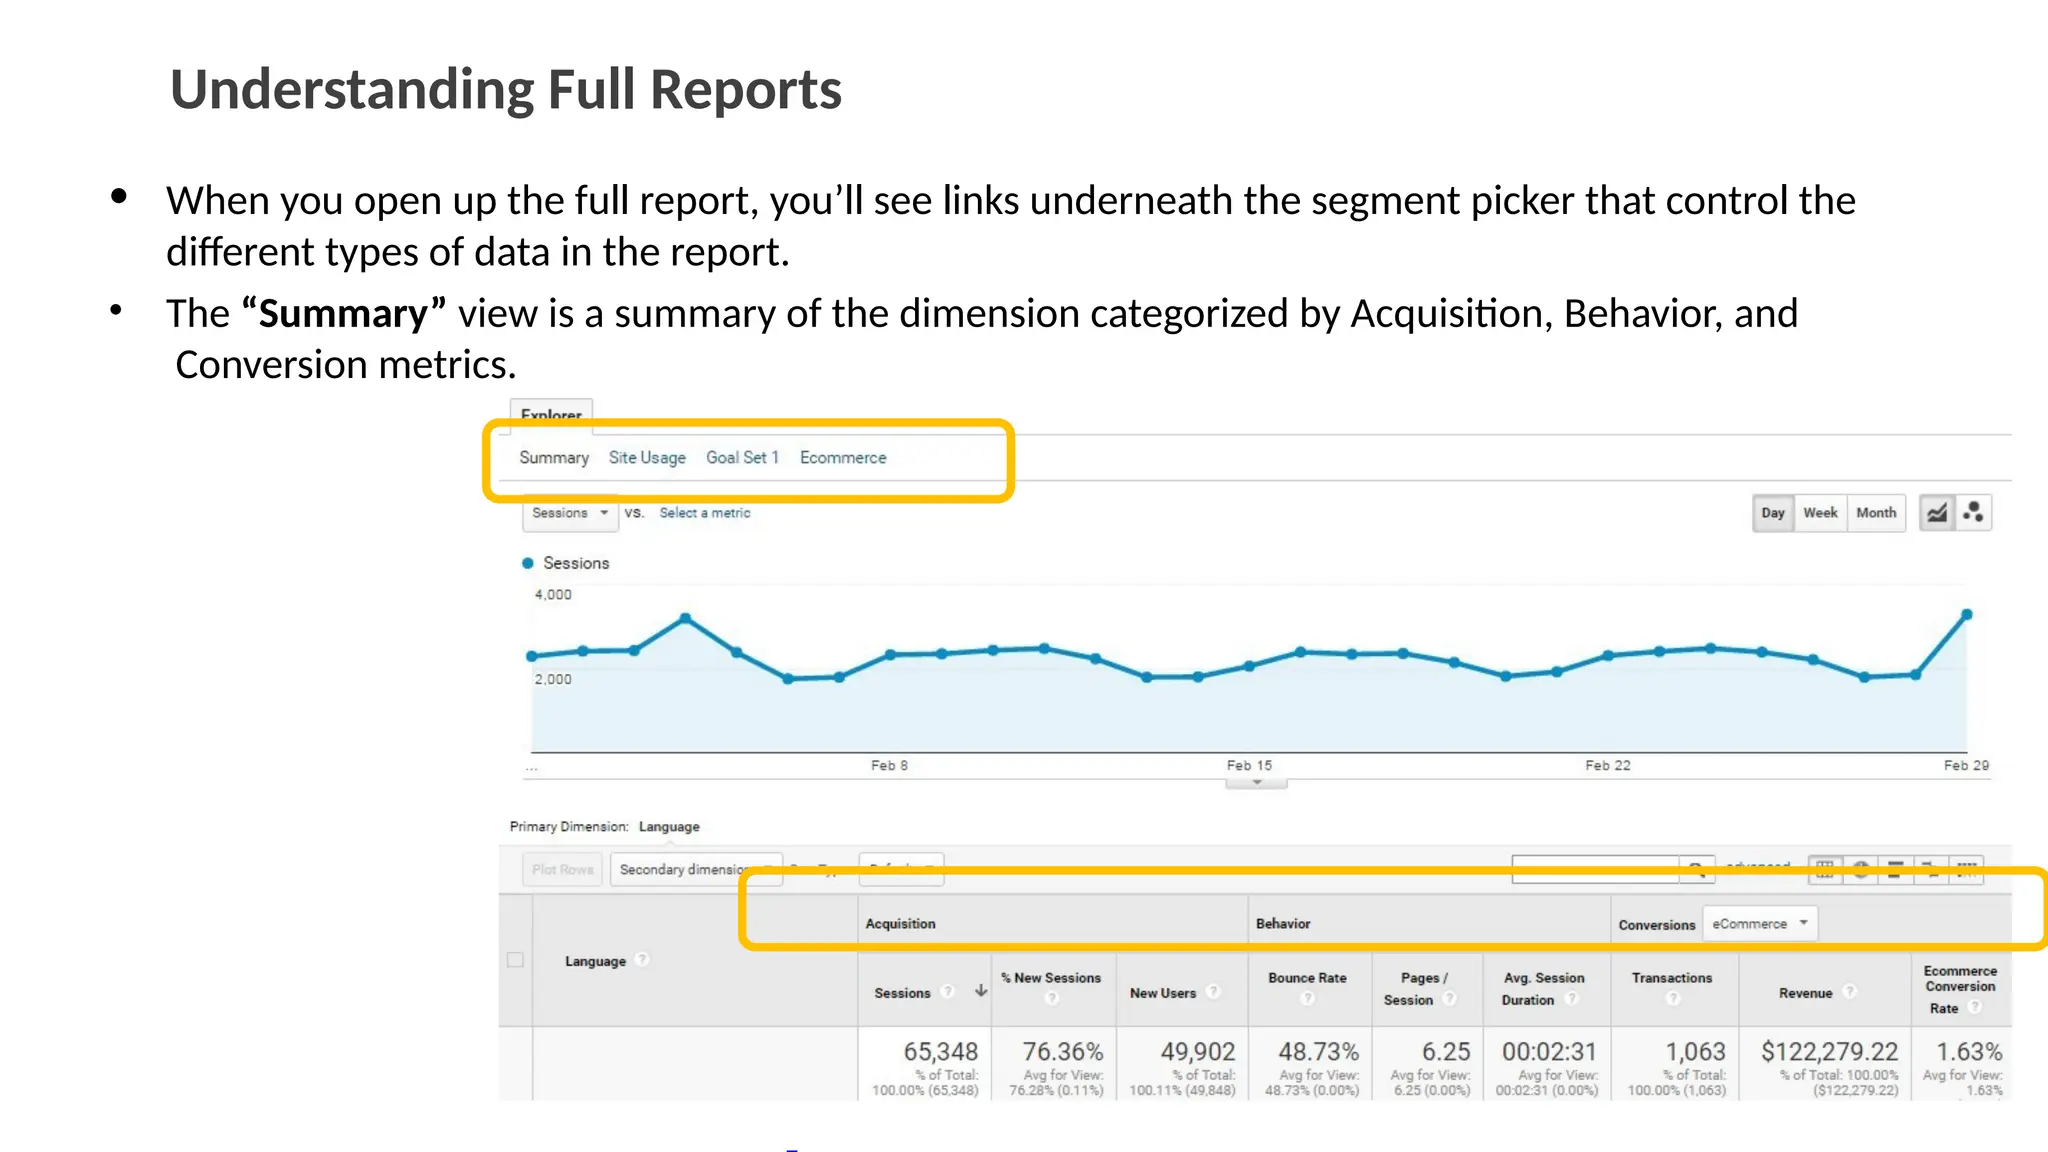Open help icon beside Avg. Session Duration
Screen dimensions: 2048x1152
point(1571,999)
